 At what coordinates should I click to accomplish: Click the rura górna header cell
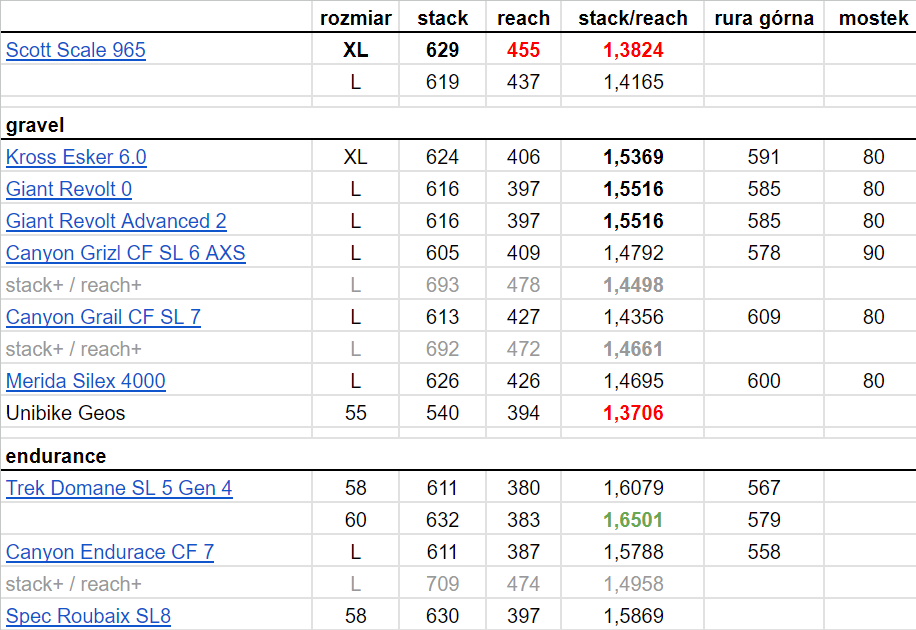[764, 18]
